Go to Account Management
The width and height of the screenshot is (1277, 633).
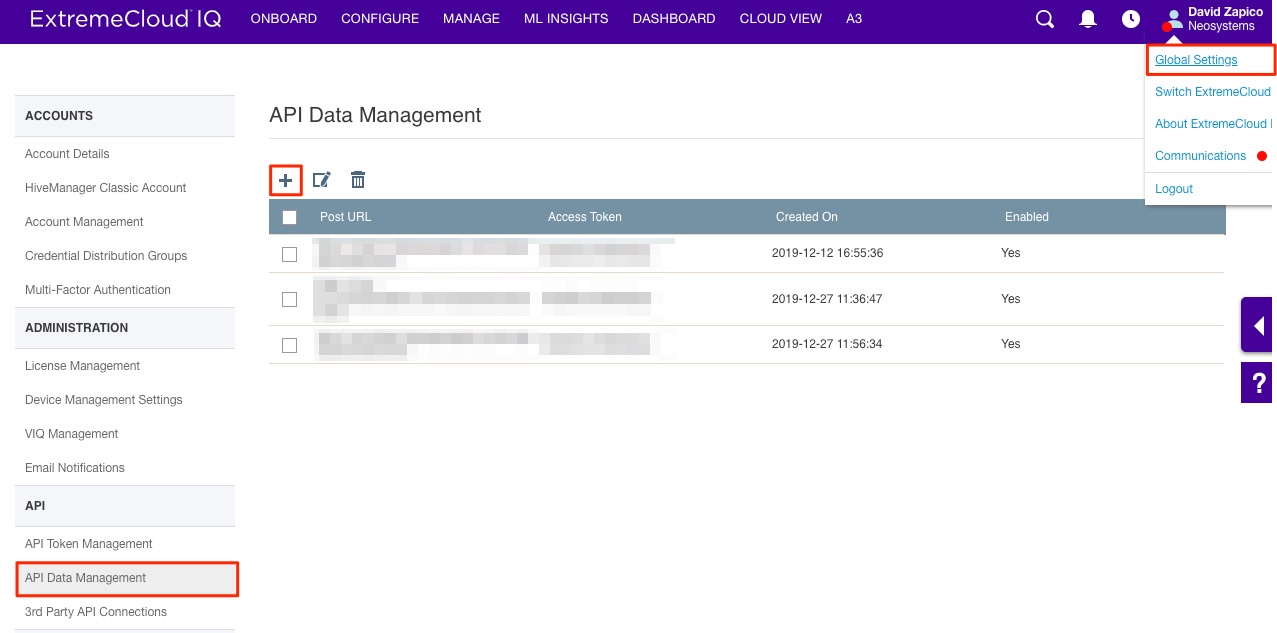[84, 222]
